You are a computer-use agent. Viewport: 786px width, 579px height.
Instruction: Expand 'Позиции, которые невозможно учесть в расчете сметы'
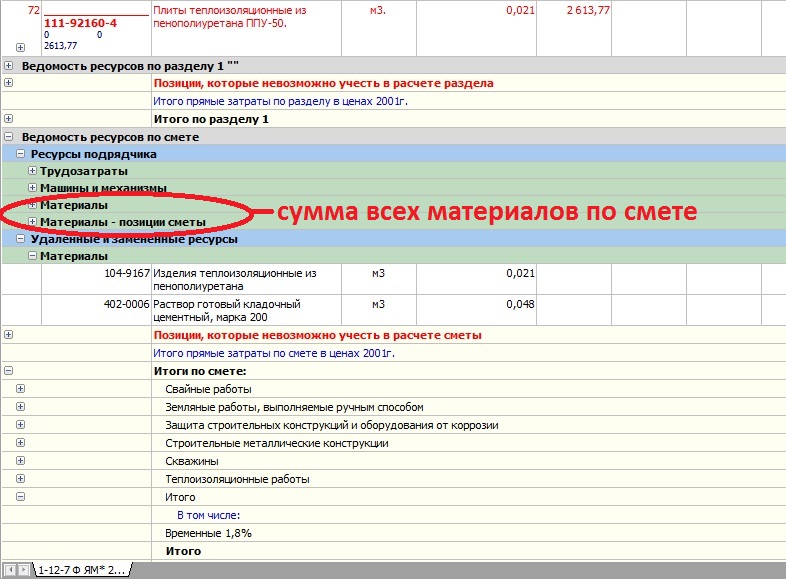(9, 335)
